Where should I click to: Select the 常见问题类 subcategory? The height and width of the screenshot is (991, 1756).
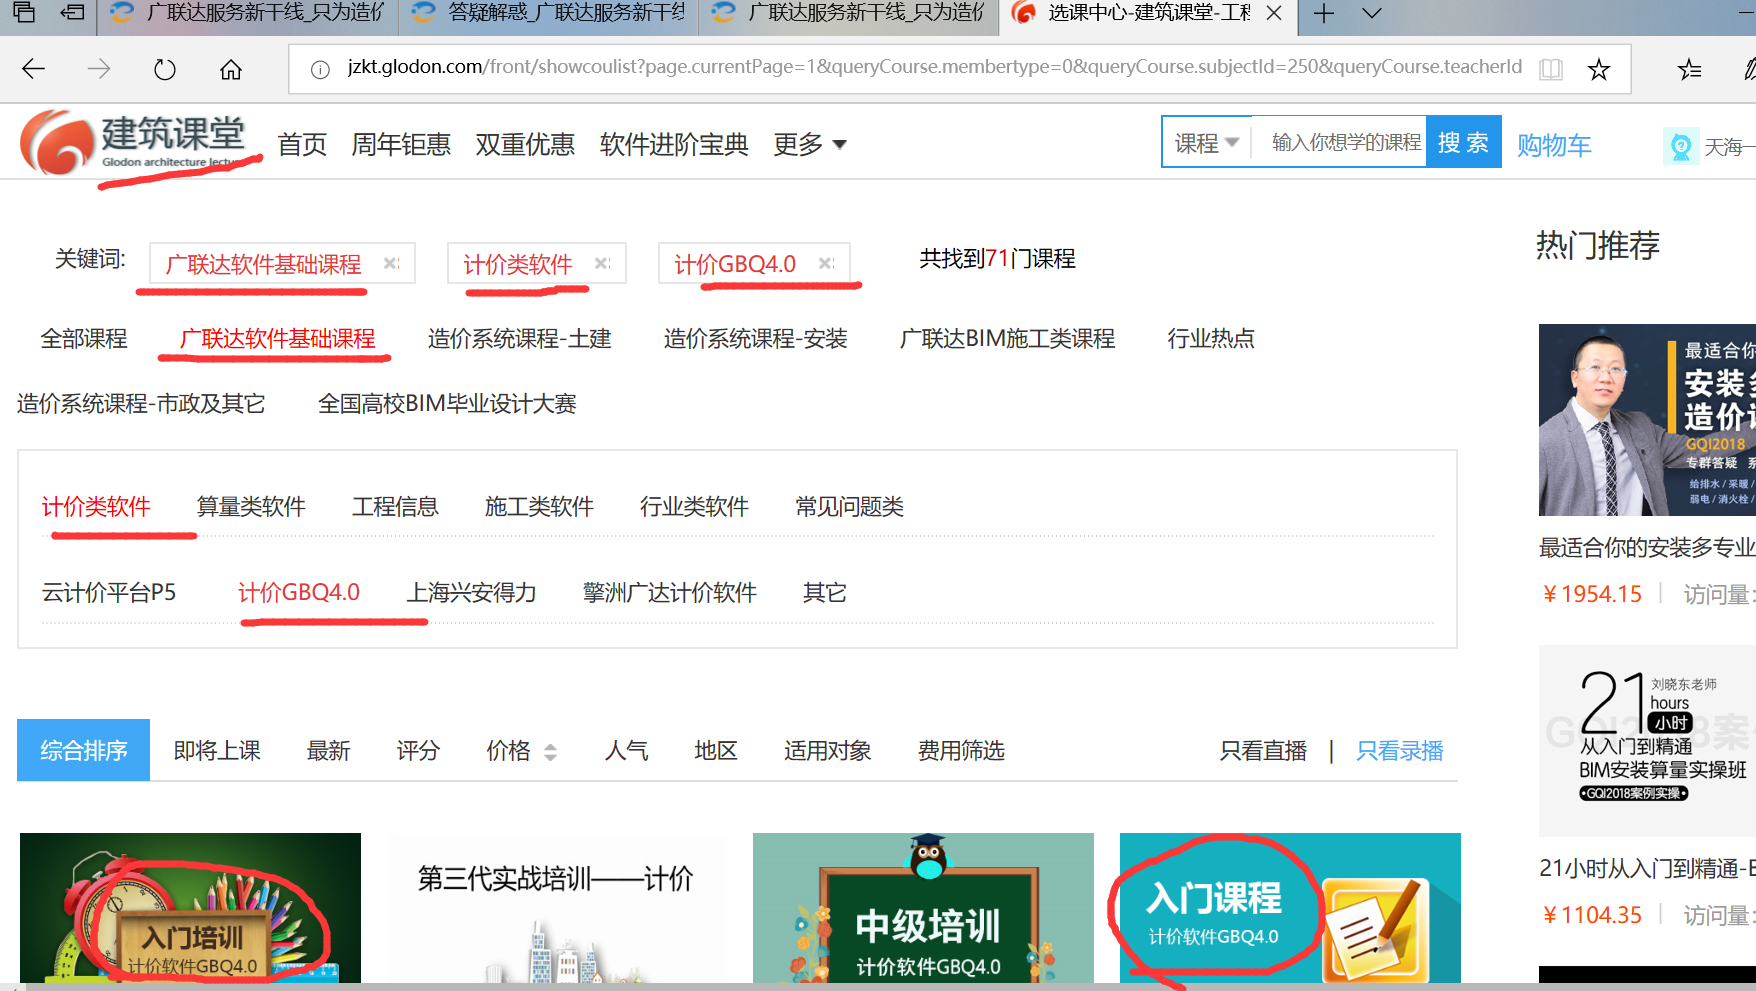pos(849,507)
